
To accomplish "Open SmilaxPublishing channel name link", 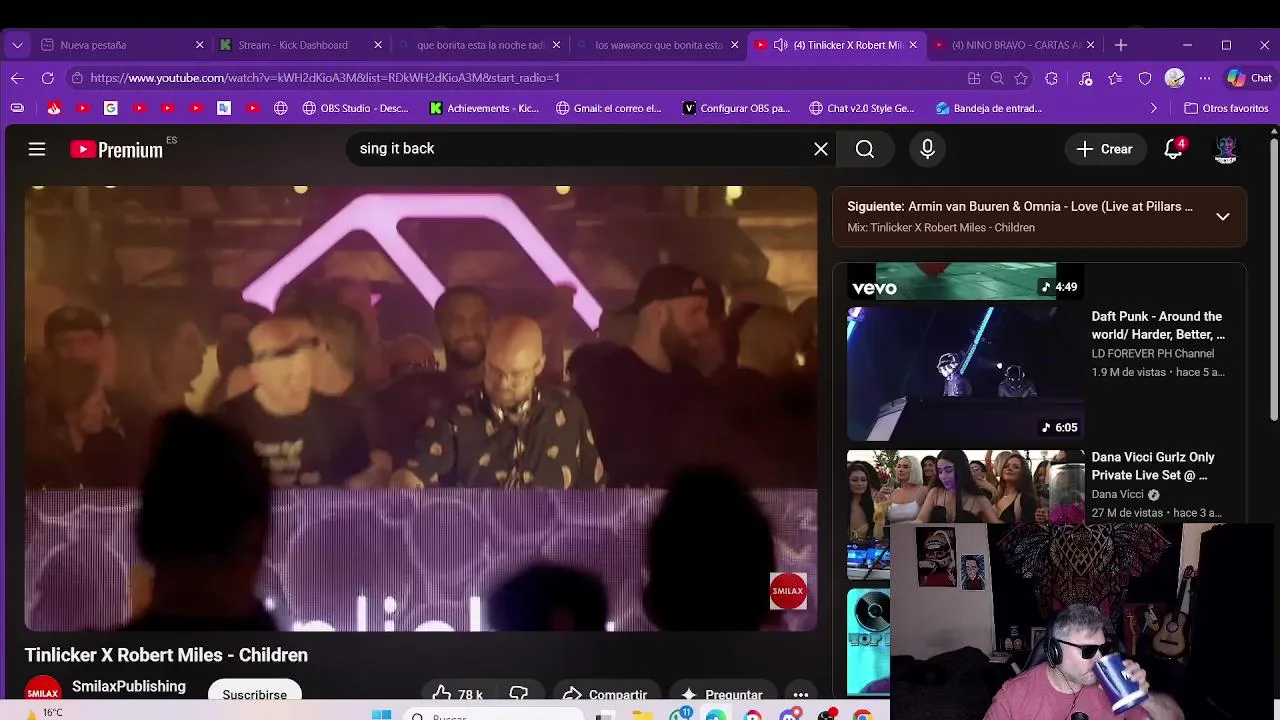I will click(129, 686).
